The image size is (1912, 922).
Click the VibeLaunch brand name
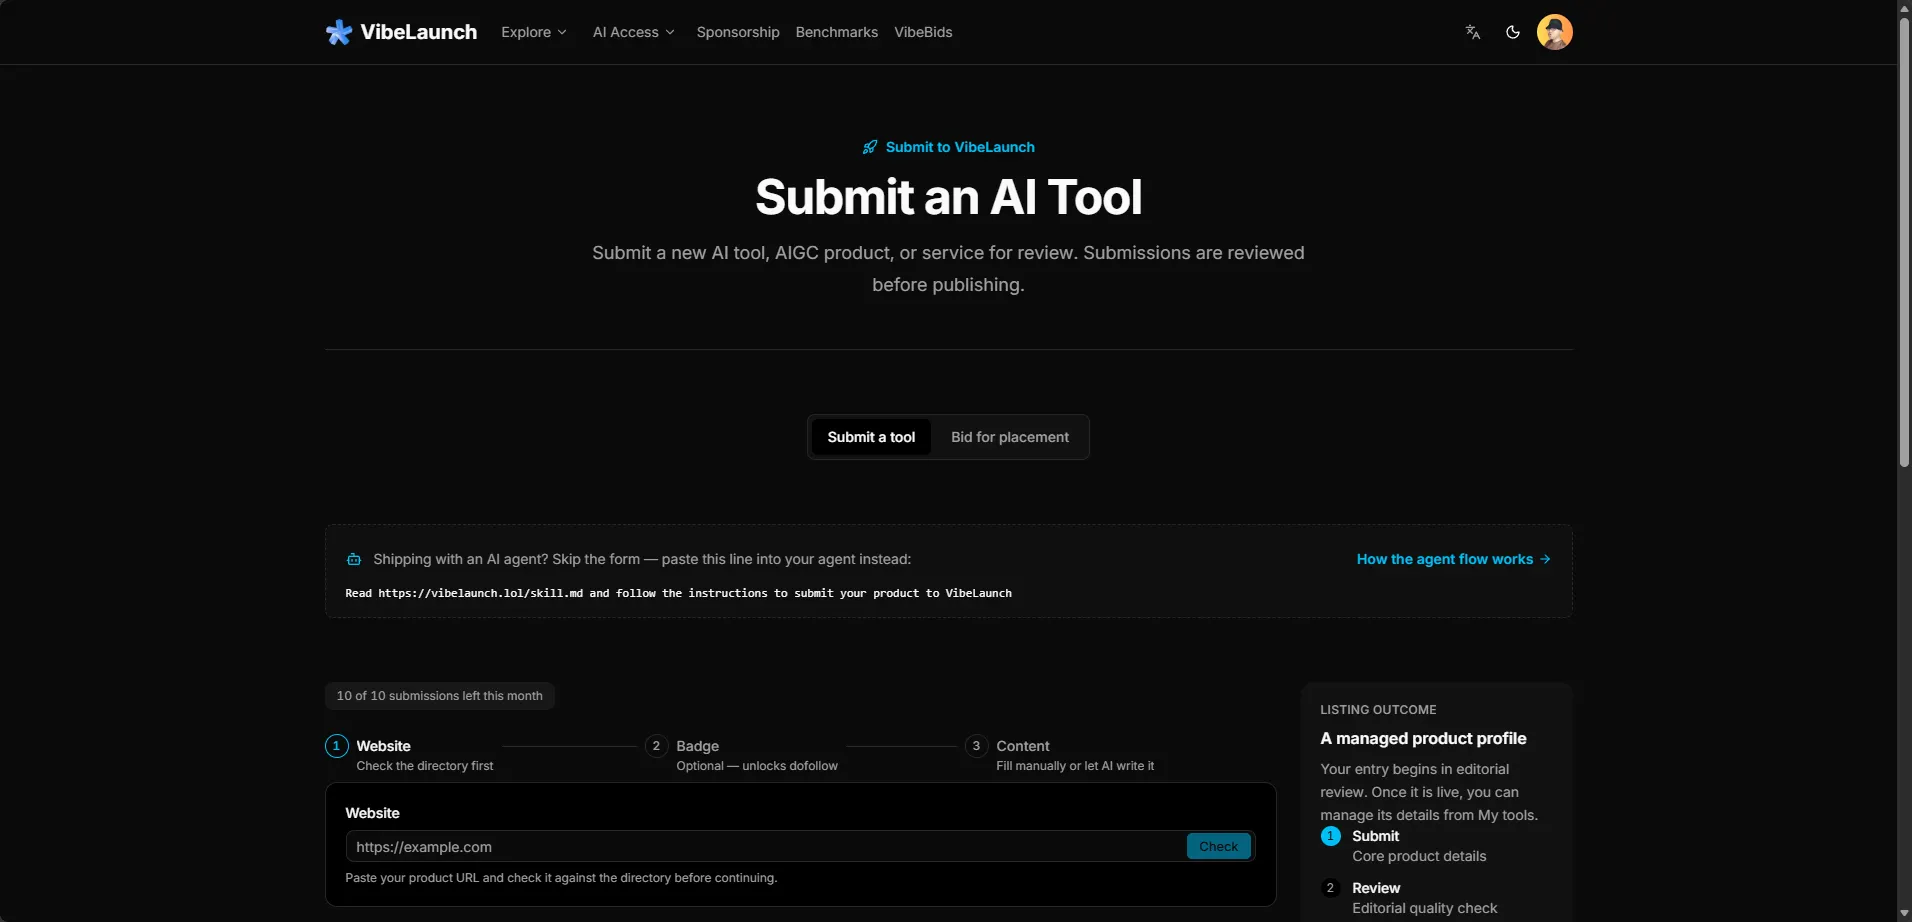(x=418, y=32)
